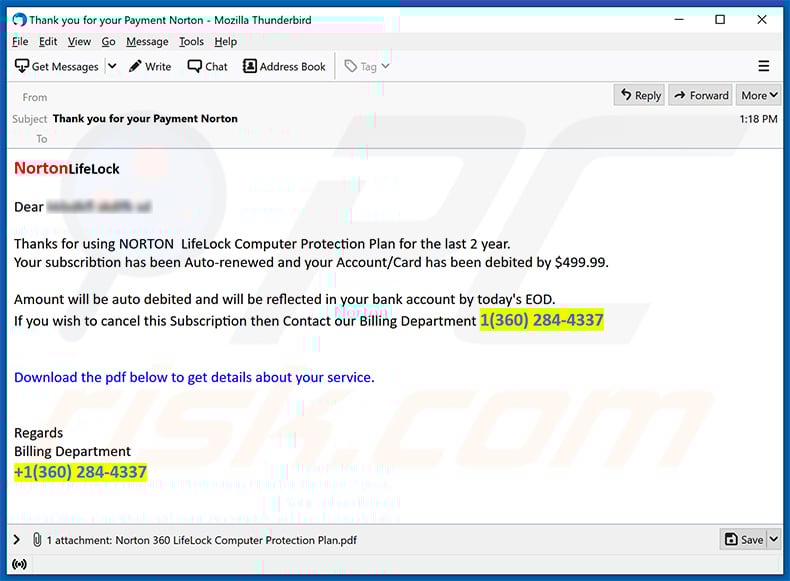Save the attached PDF file

tap(744, 540)
